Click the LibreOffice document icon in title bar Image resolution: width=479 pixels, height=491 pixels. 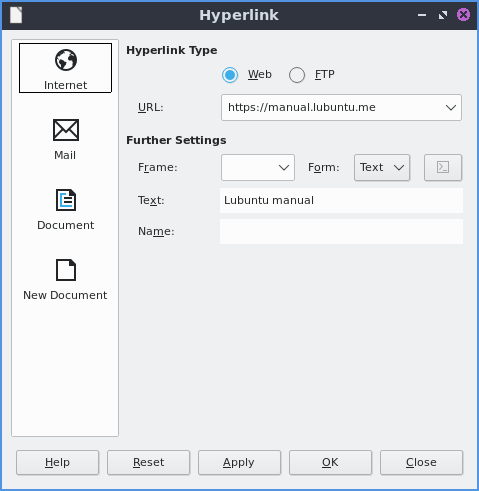coord(16,15)
